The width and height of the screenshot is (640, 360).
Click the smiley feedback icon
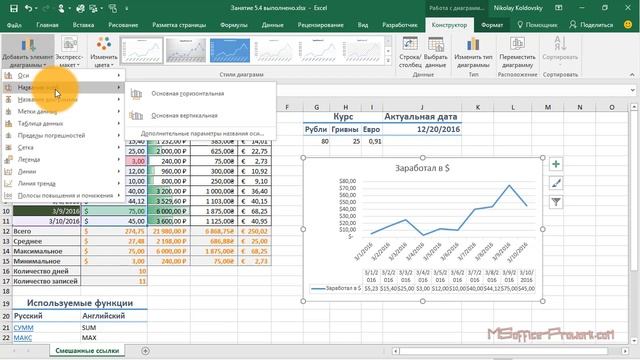pyautogui.click(x=628, y=24)
